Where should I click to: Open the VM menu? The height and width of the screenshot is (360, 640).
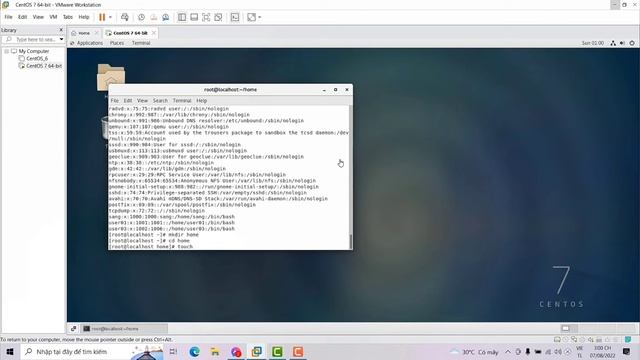[x=53, y=17]
